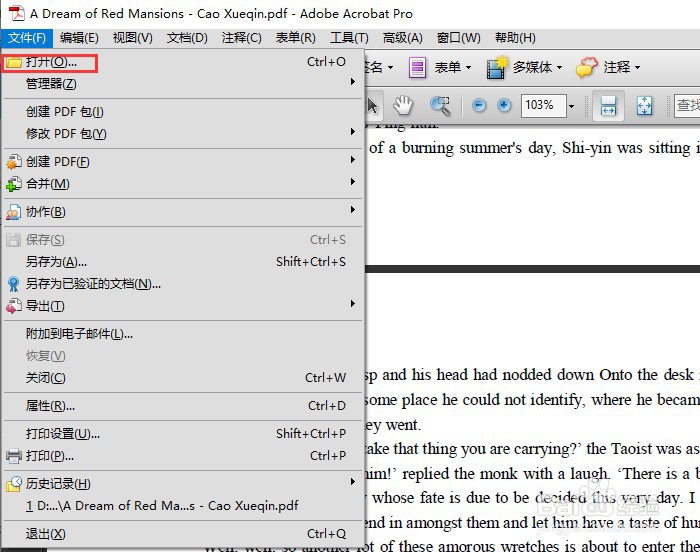The image size is (700, 552).
Task: Choose 附加到电子邮件(L)... entry
Action: click(182, 334)
